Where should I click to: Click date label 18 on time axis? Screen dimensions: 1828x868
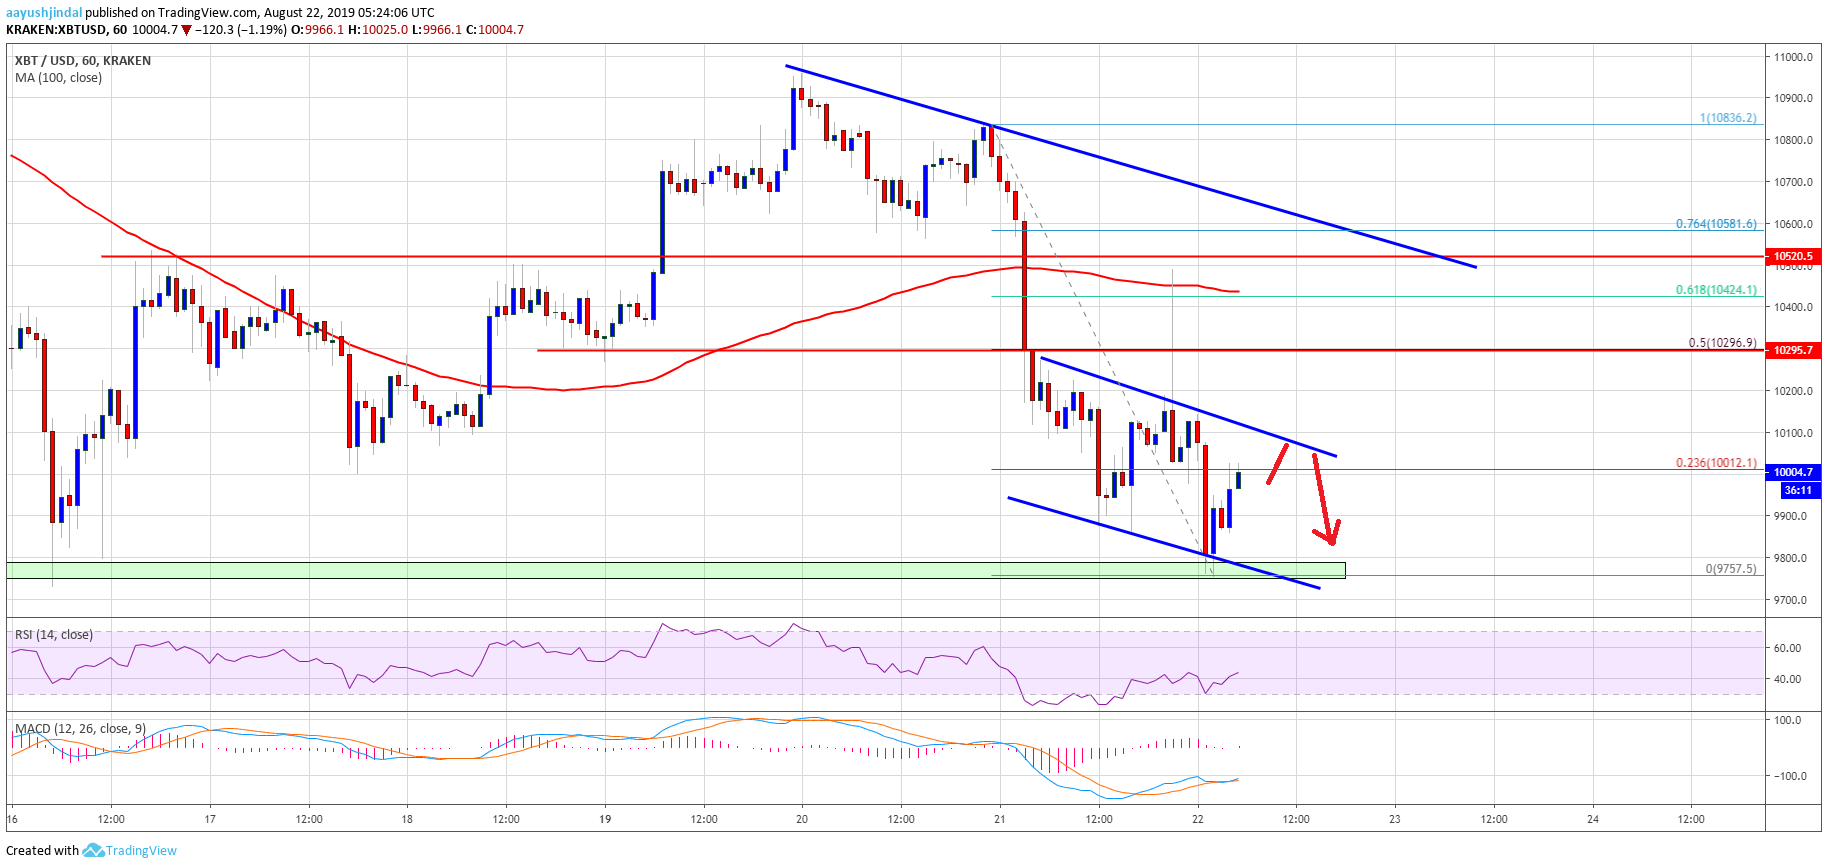(x=407, y=819)
